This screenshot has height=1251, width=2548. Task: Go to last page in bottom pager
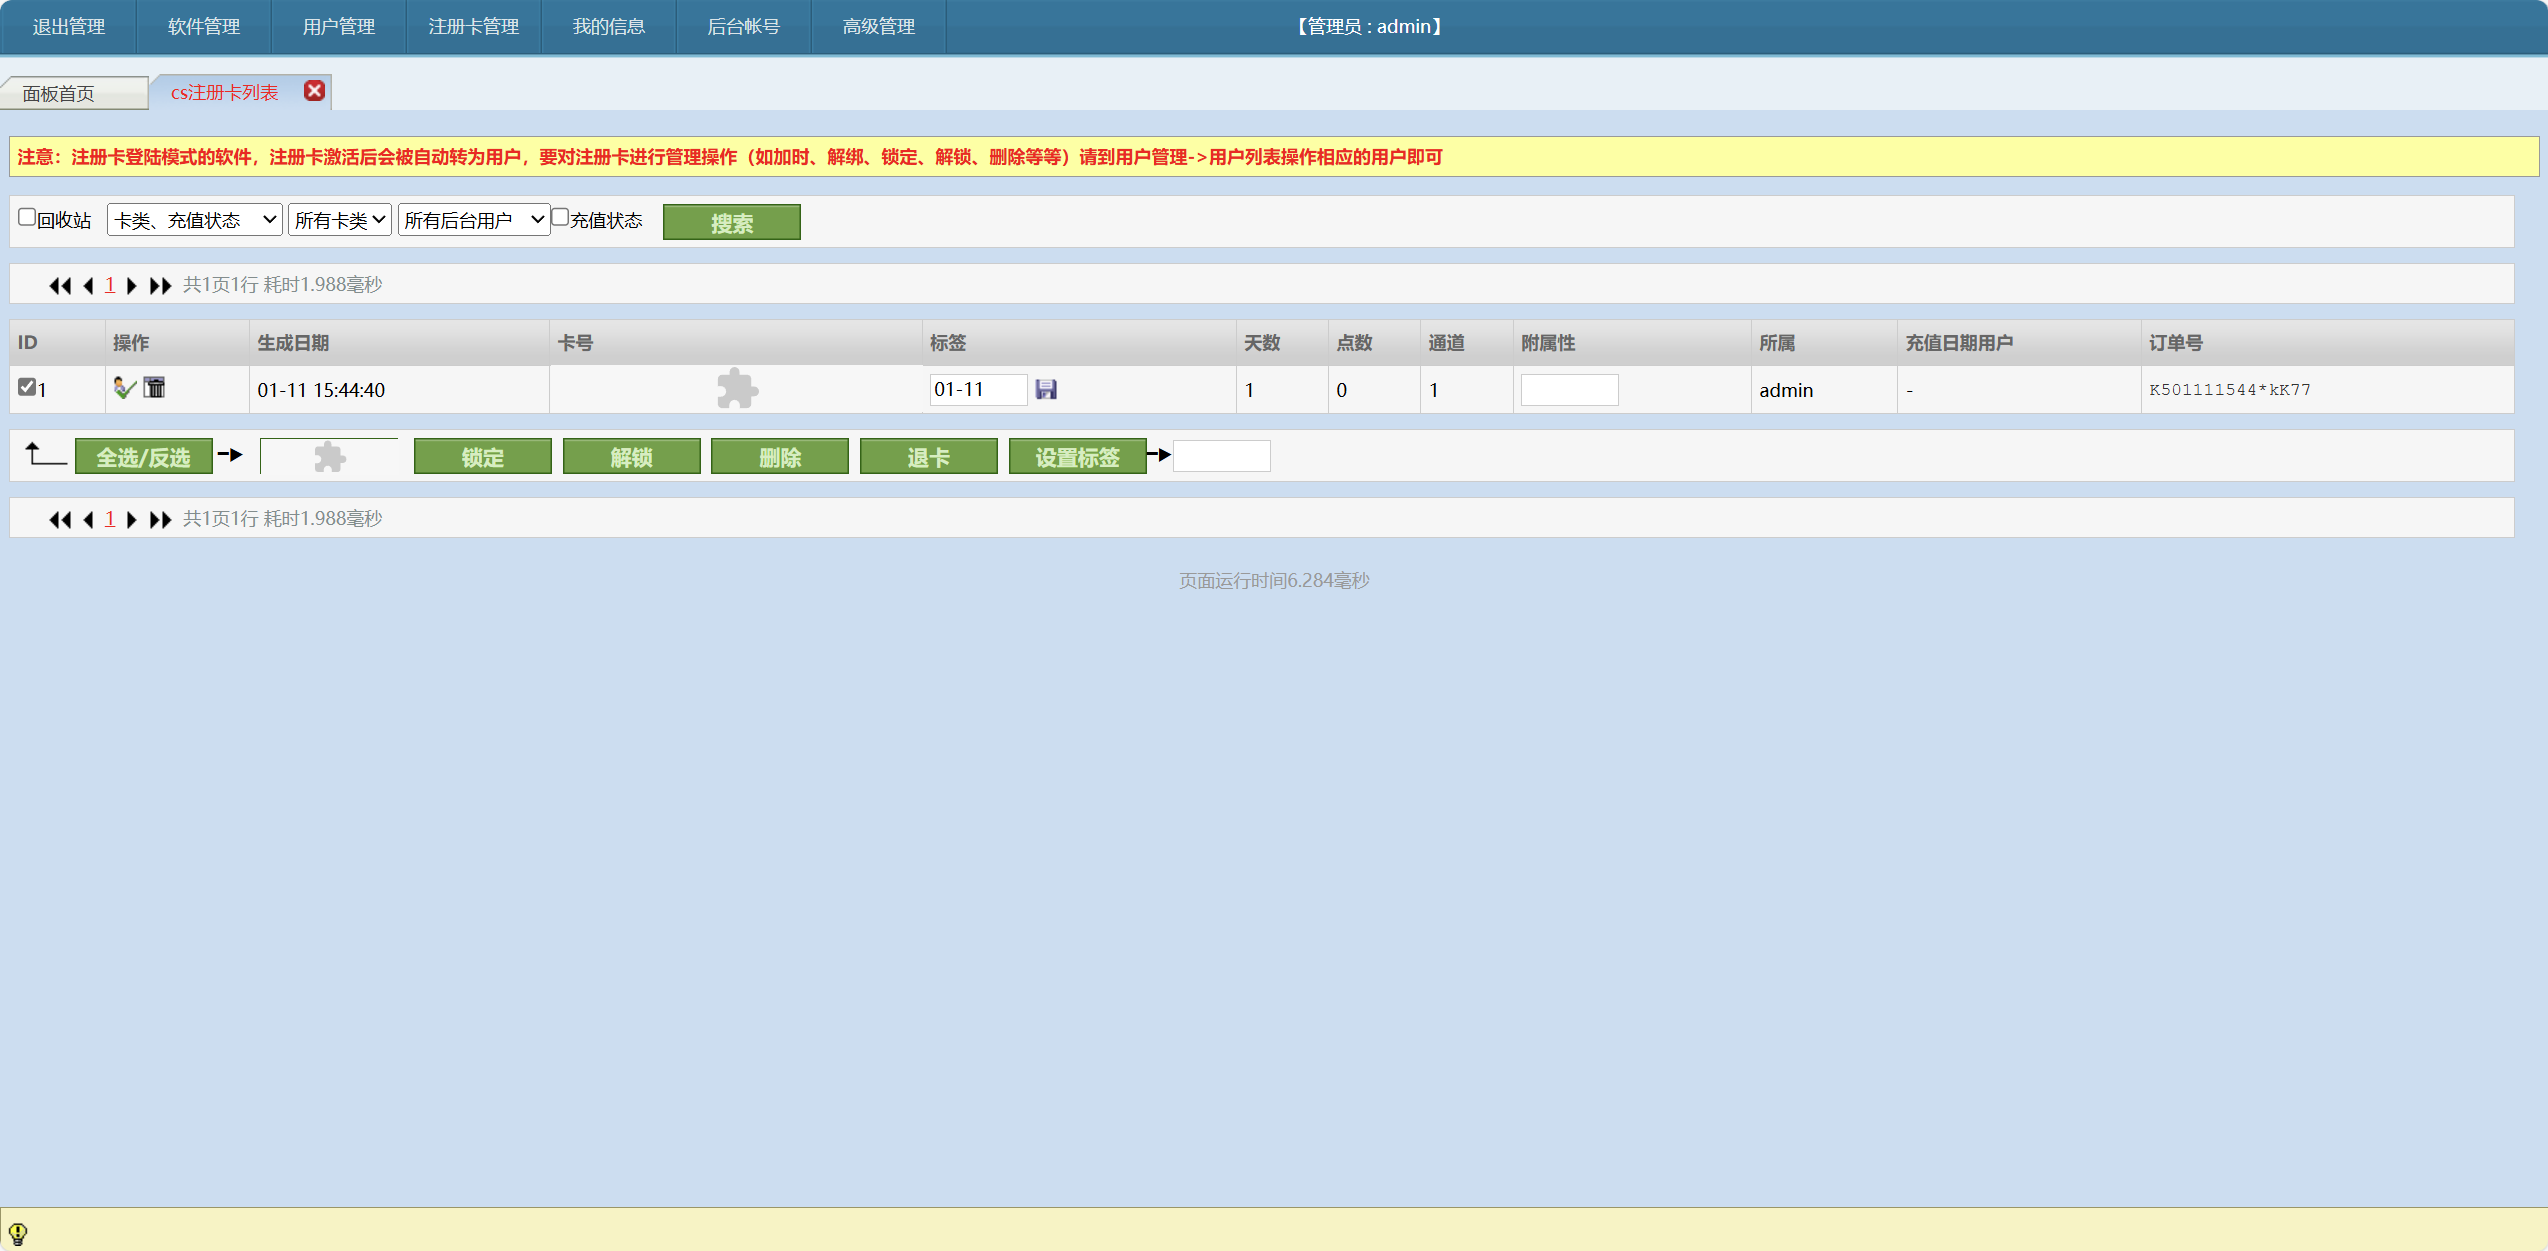[x=160, y=520]
